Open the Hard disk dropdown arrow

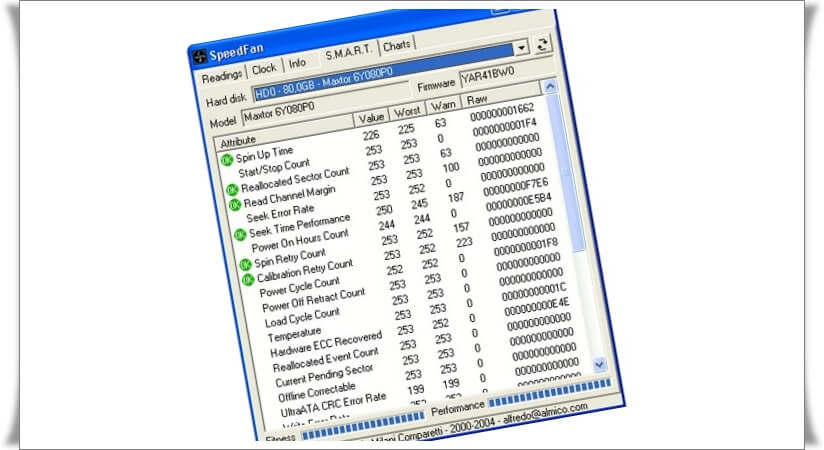(x=521, y=48)
